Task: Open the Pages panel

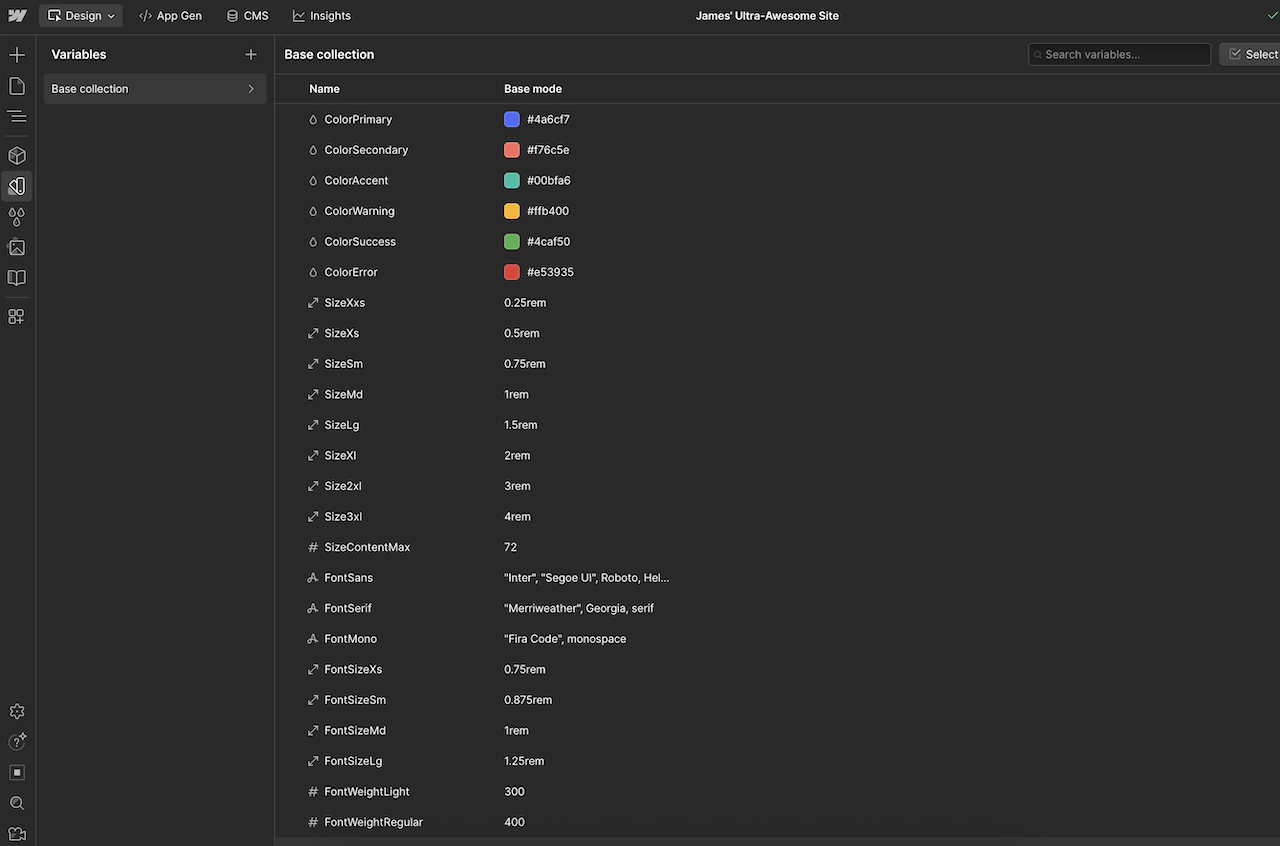Action: tap(16, 85)
